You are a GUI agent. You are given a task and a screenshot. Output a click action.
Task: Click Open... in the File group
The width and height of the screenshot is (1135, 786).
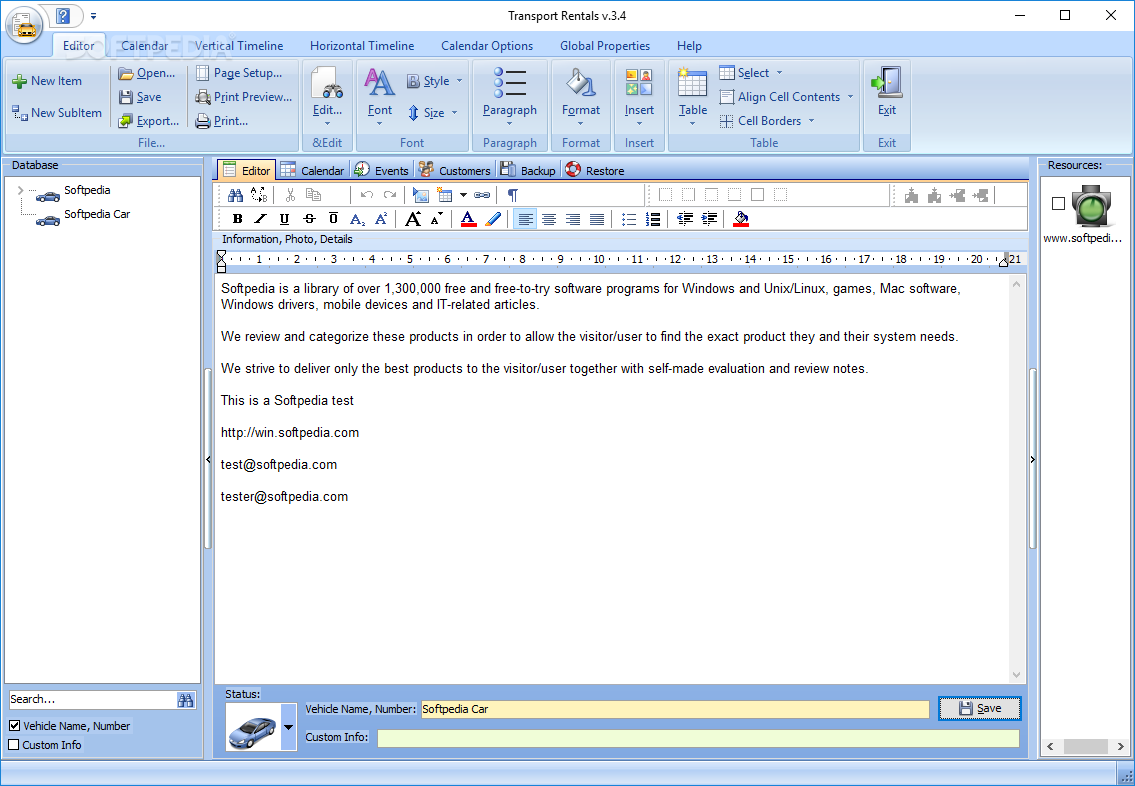click(x=147, y=73)
